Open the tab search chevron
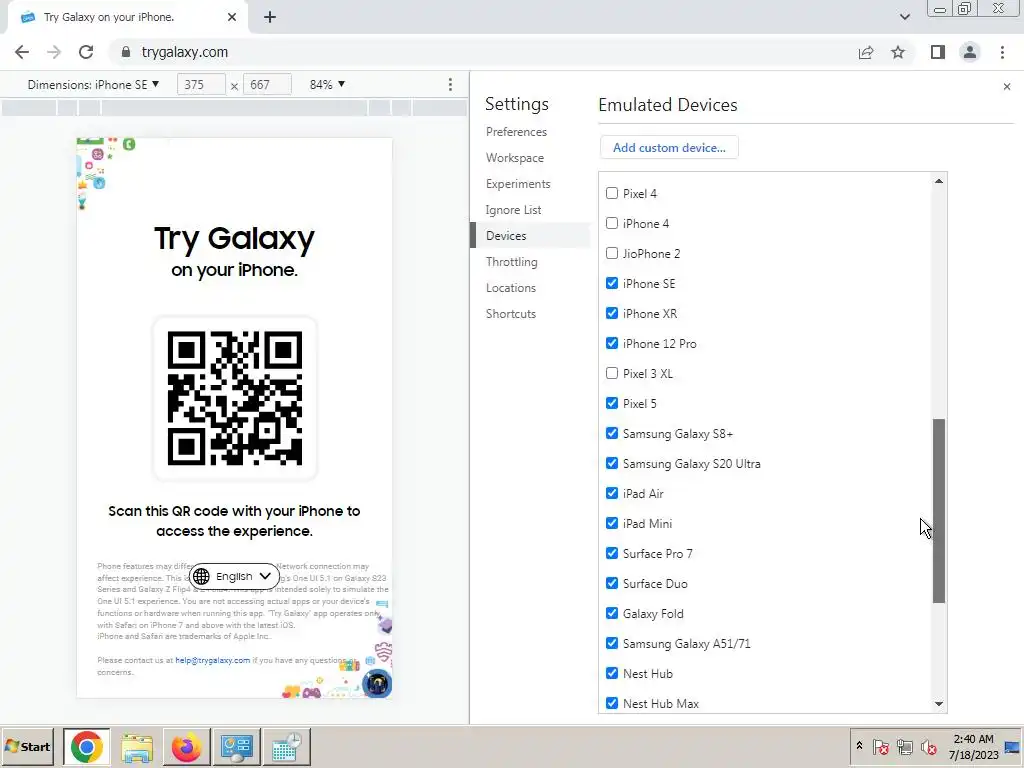Screen dimensions: 1024x768 [x=904, y=17]
